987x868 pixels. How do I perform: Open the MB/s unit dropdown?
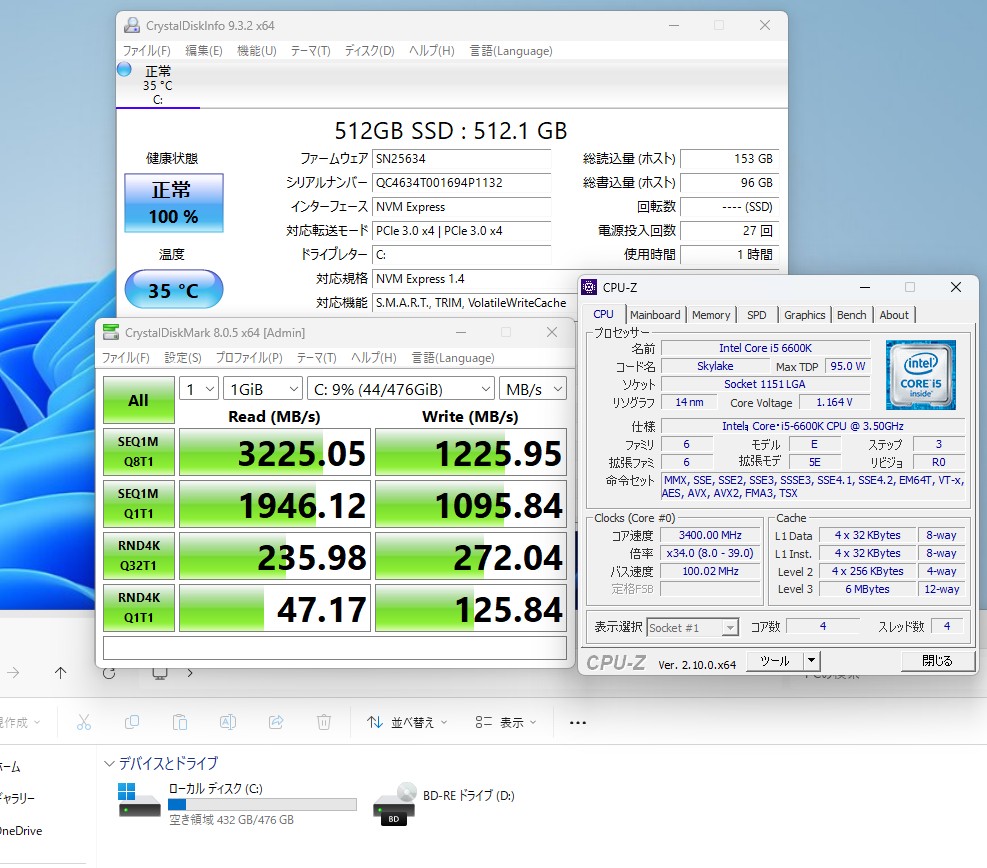click(533, 389)
